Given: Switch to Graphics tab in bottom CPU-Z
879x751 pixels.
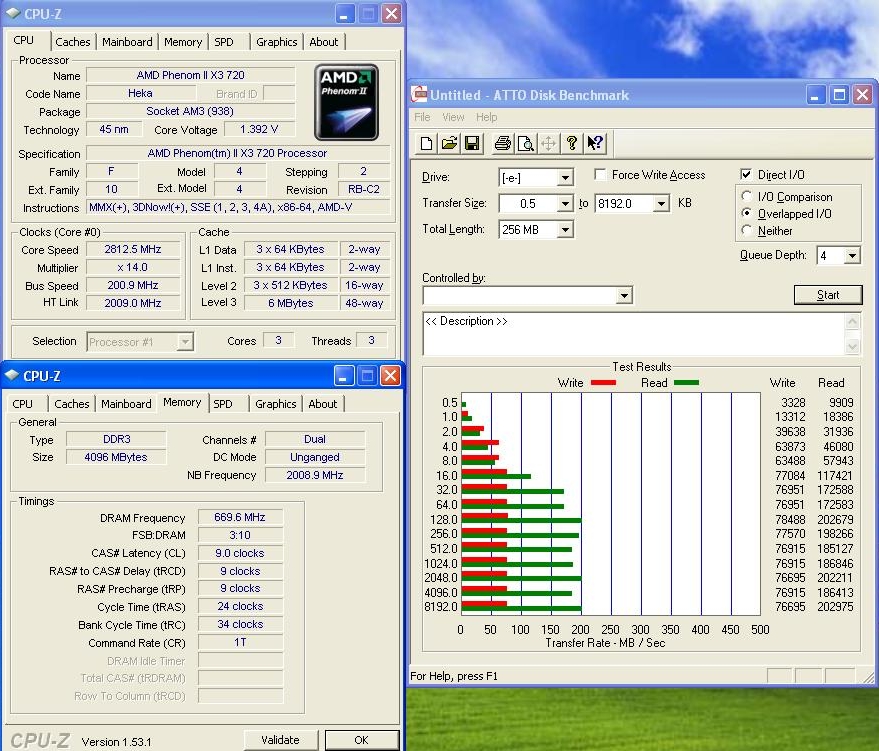Looking at the screenshot, I should point(275,404).
